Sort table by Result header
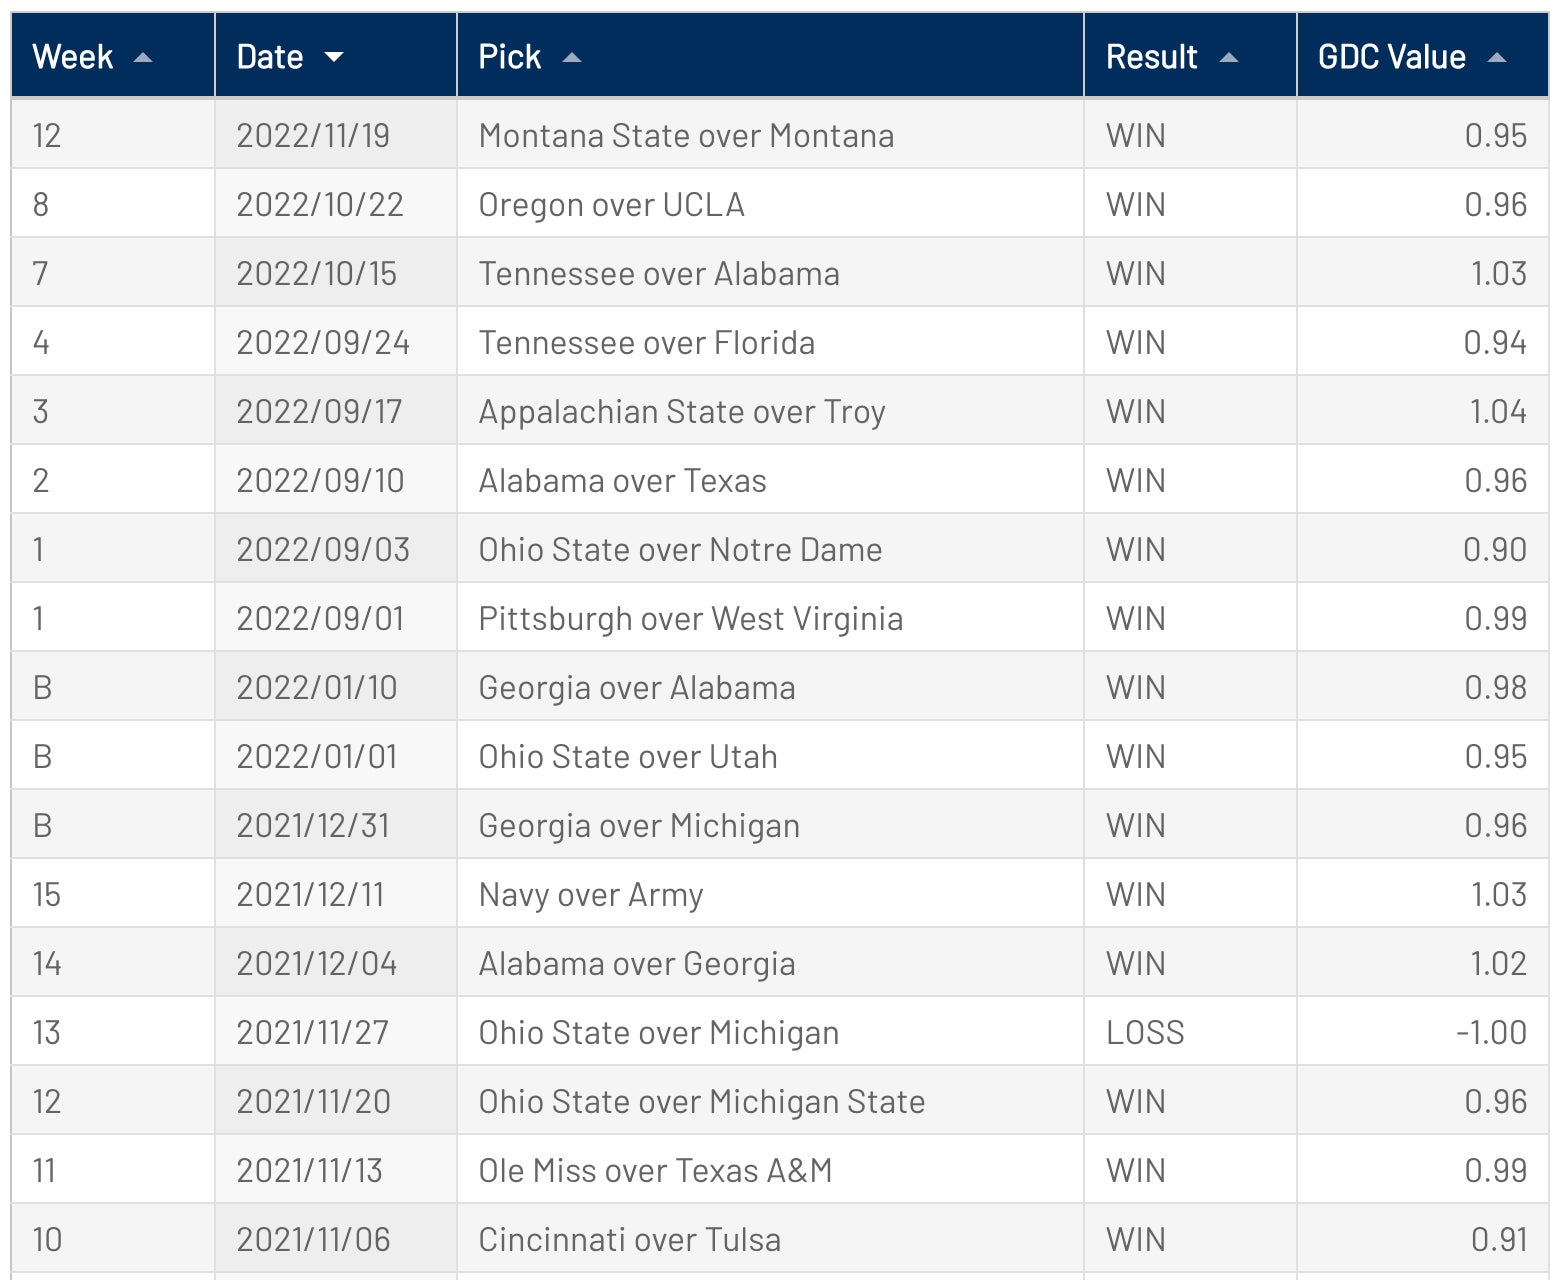Screen dimensions: 1558x1280 click(x=1151, y=57)
